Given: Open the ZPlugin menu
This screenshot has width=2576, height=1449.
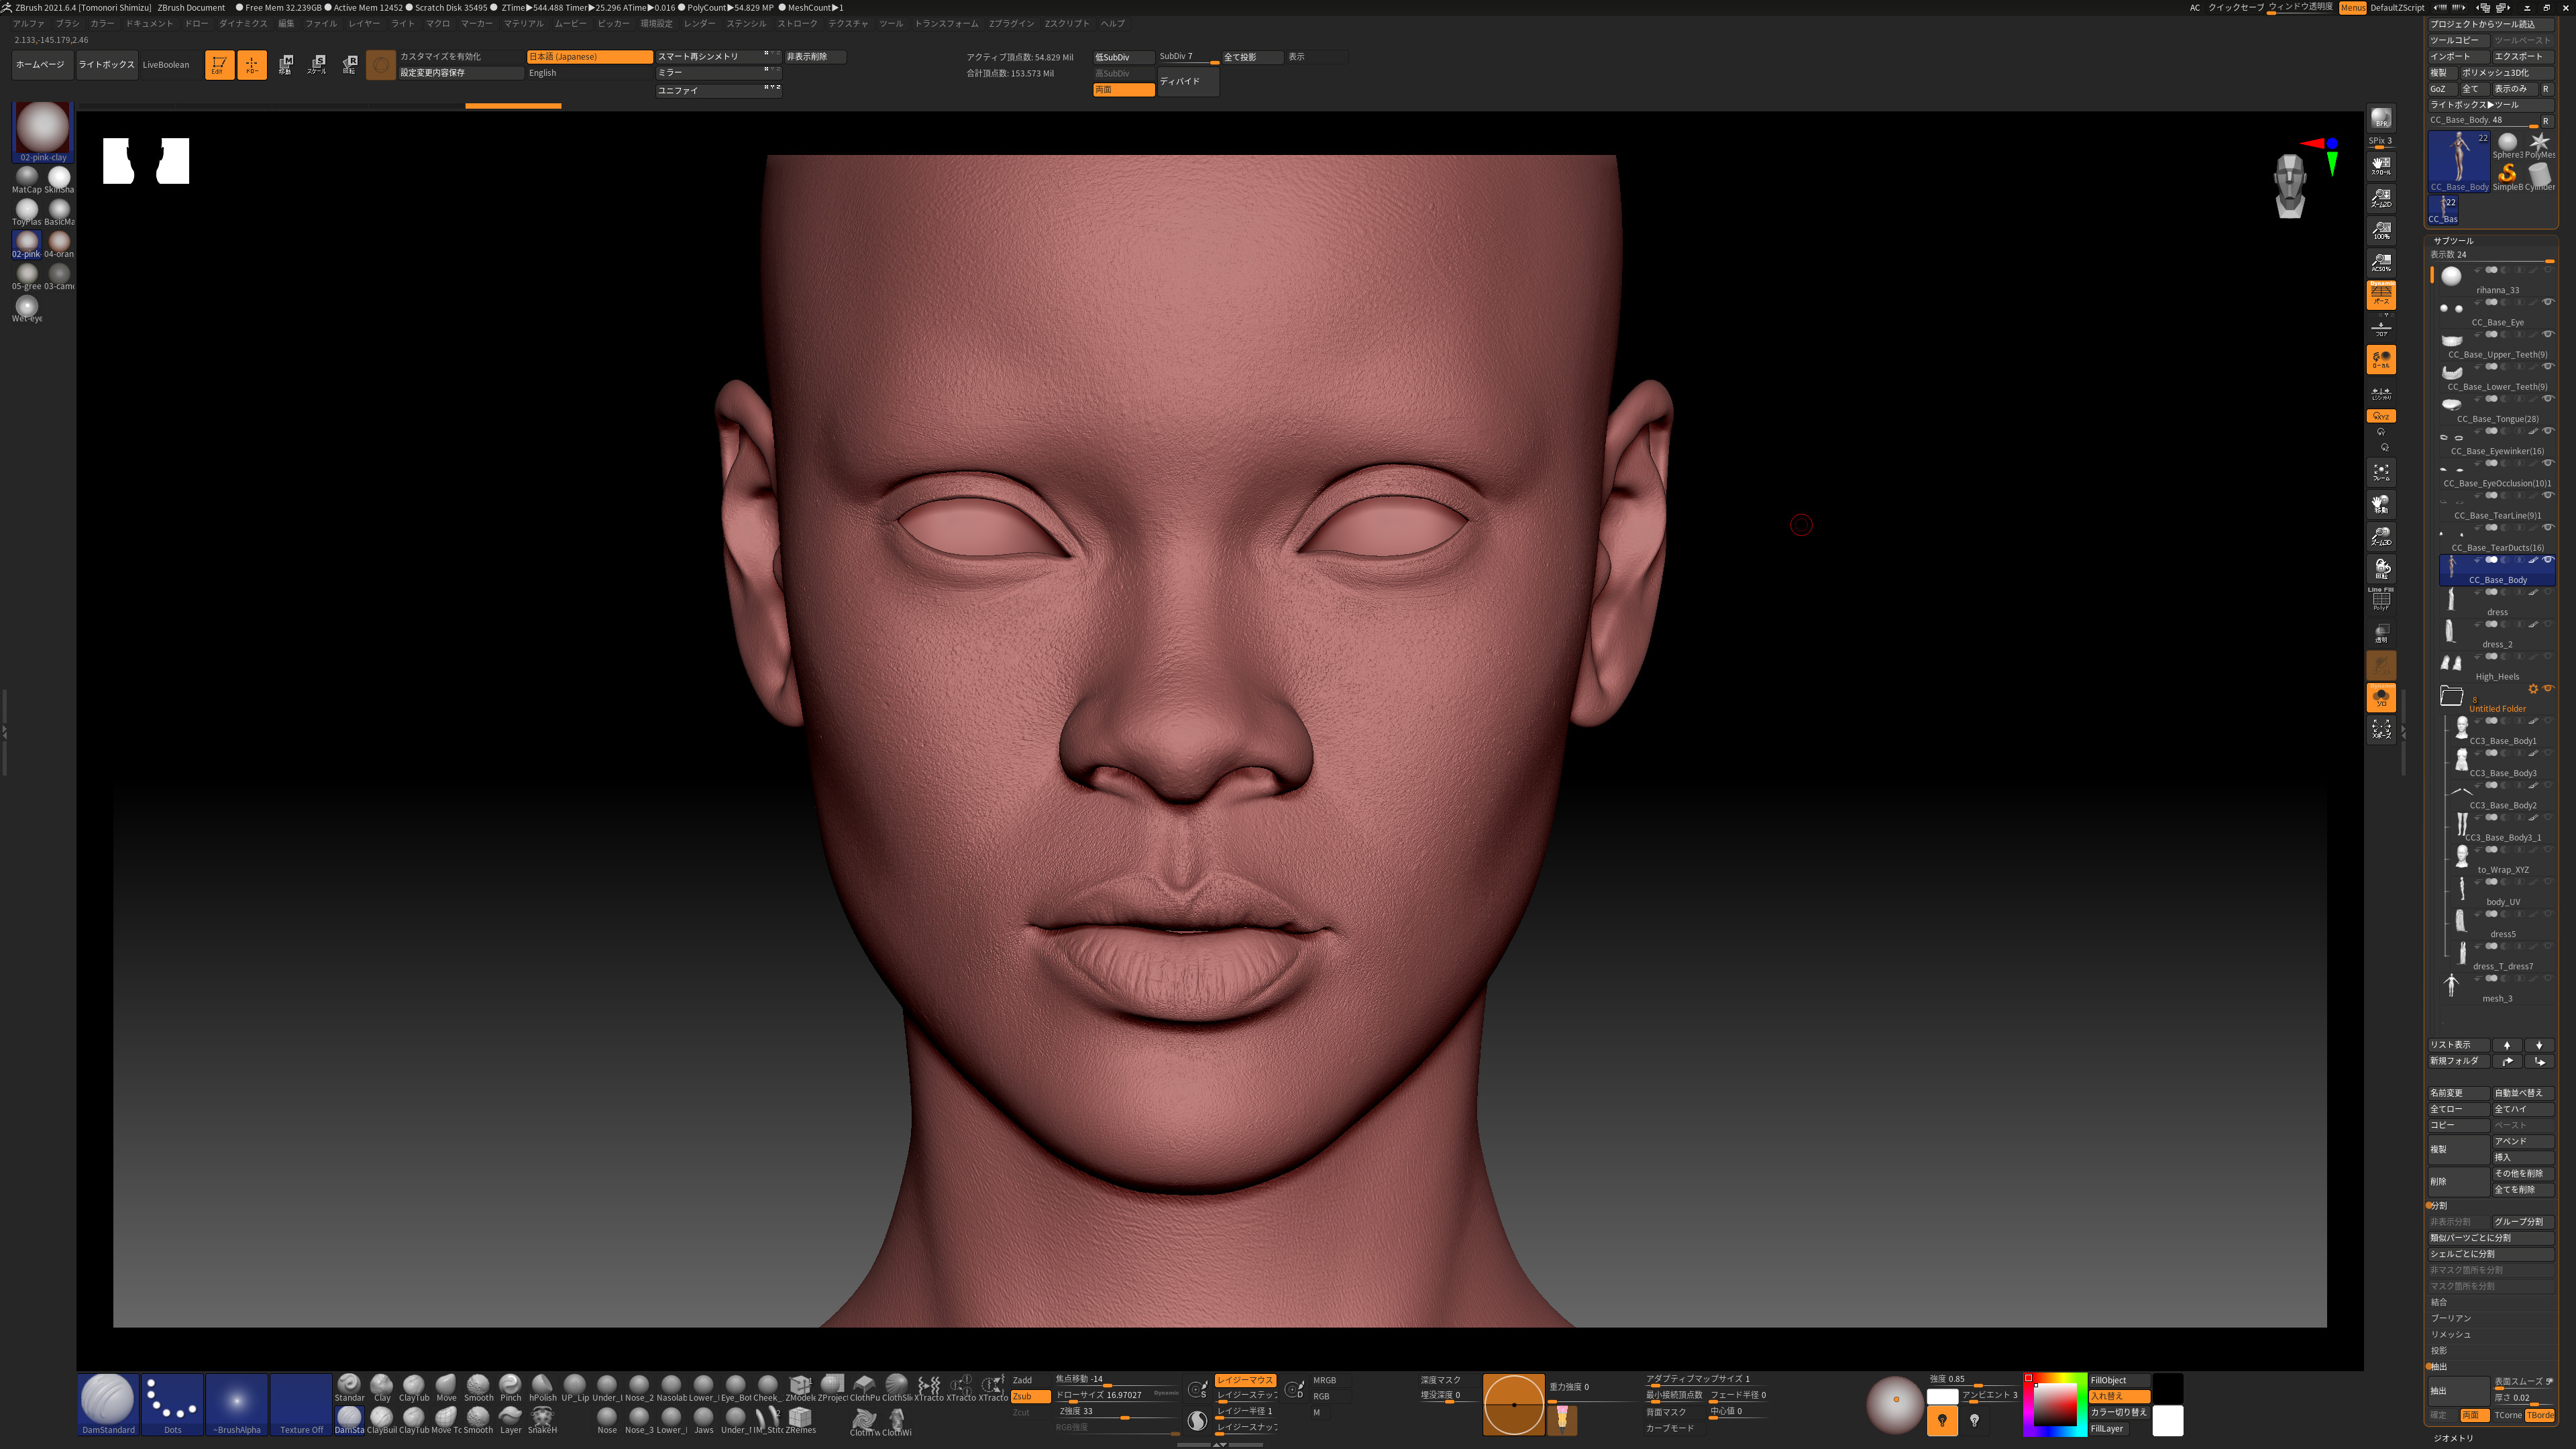Looking at the screenshot, I should tap(1011, 23).
